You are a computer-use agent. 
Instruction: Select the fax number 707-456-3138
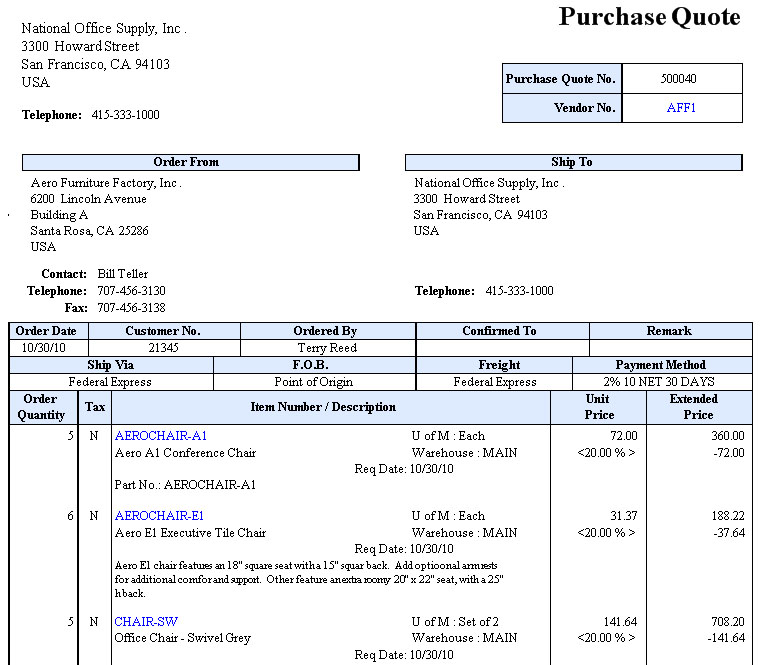point(131,308)
